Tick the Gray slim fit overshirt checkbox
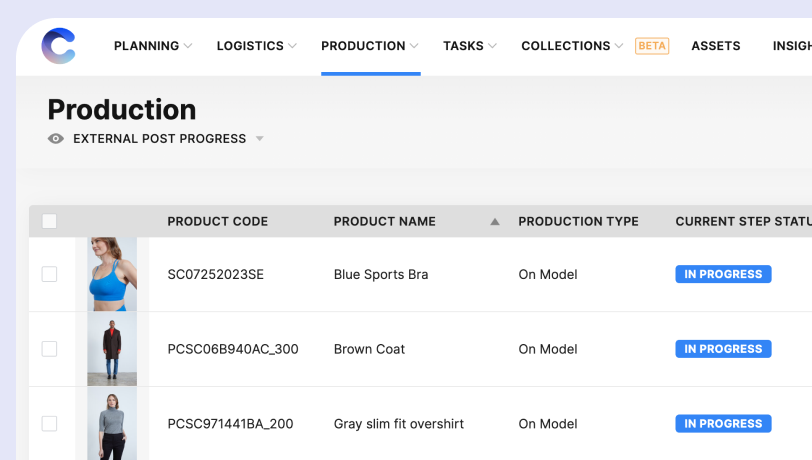 pos(49,424)
